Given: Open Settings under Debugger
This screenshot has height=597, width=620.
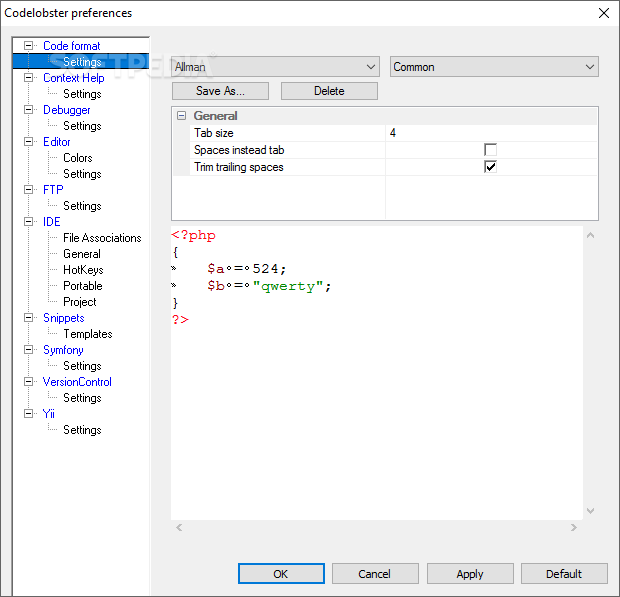Looking at the screenshot, I should (x=82, y=126).
